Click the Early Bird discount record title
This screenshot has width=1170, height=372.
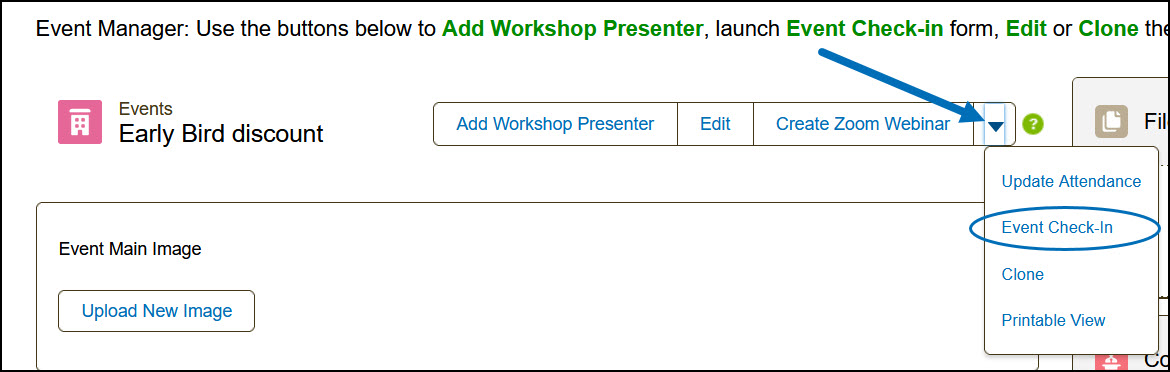click(x=221, y=133)
